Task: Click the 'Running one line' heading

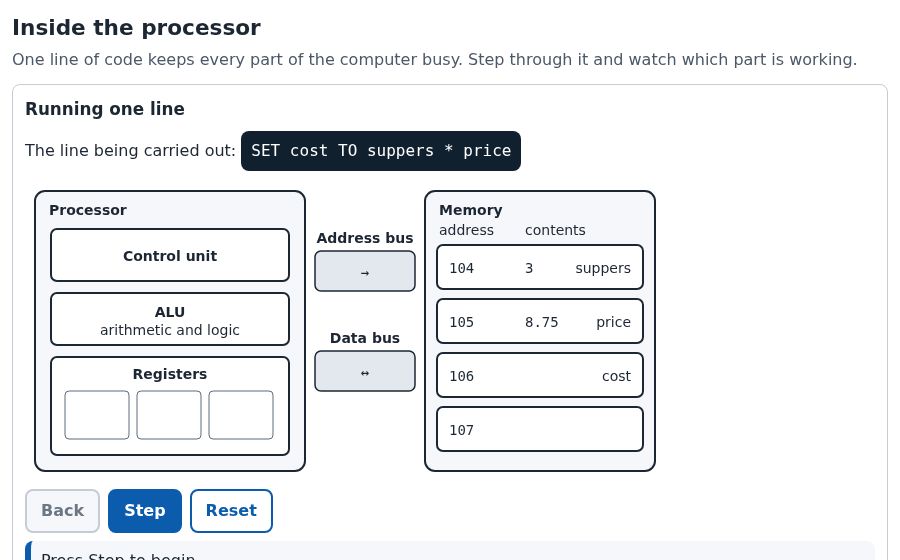Action: coord(105,109)
